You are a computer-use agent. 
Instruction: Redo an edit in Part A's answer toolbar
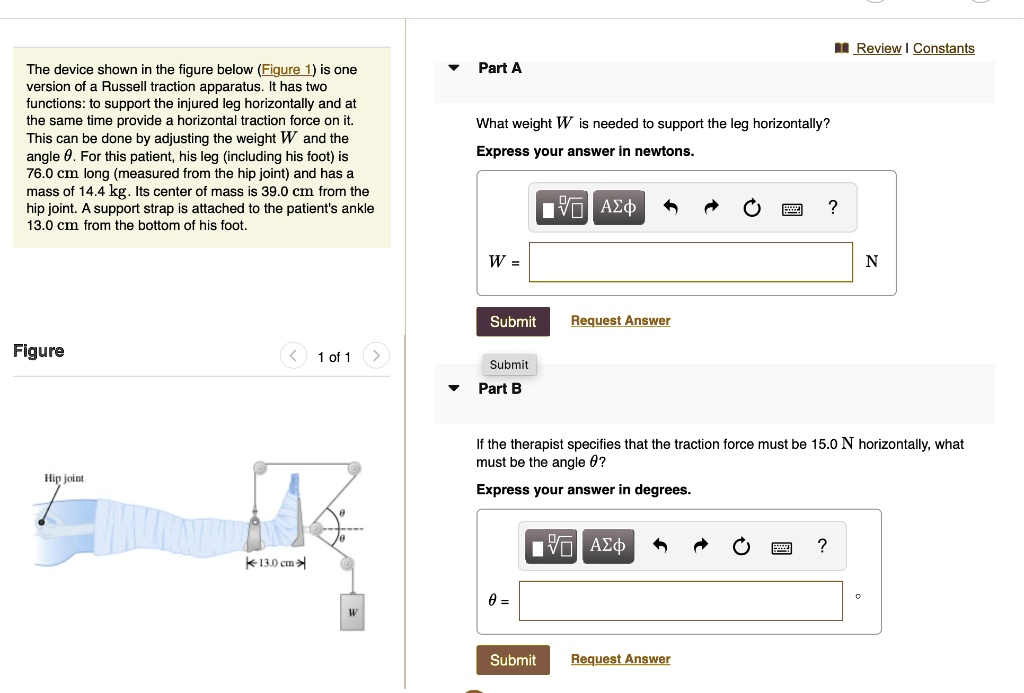[x=709, y=207]
